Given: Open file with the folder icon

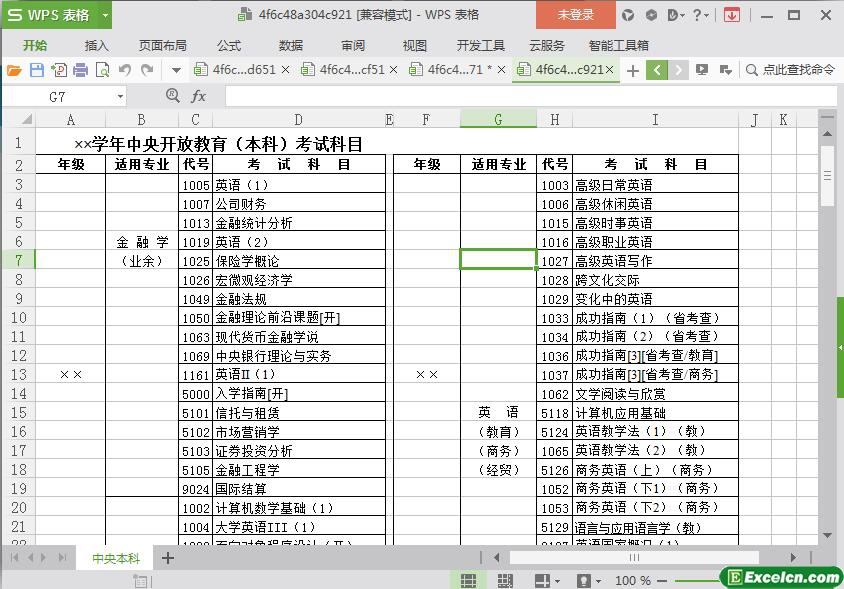Looking at the screenshot, I should [14, 70].
